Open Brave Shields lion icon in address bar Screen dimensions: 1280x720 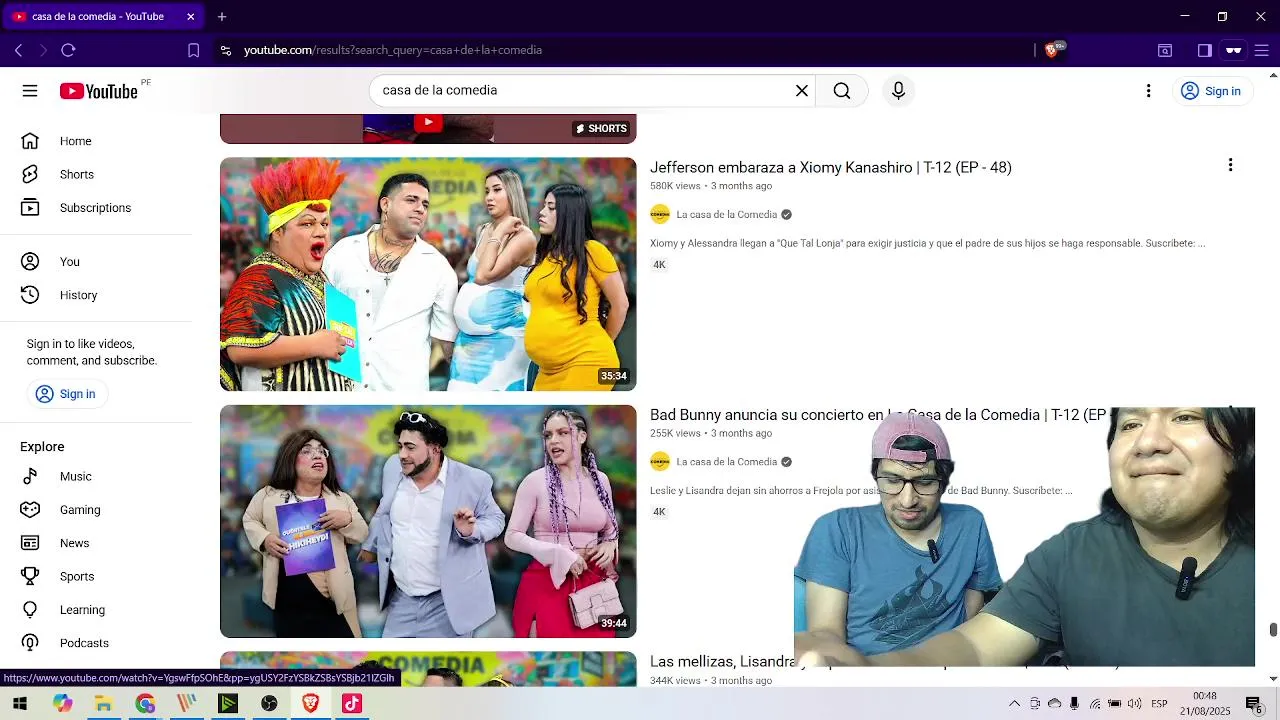(1051, 50)
